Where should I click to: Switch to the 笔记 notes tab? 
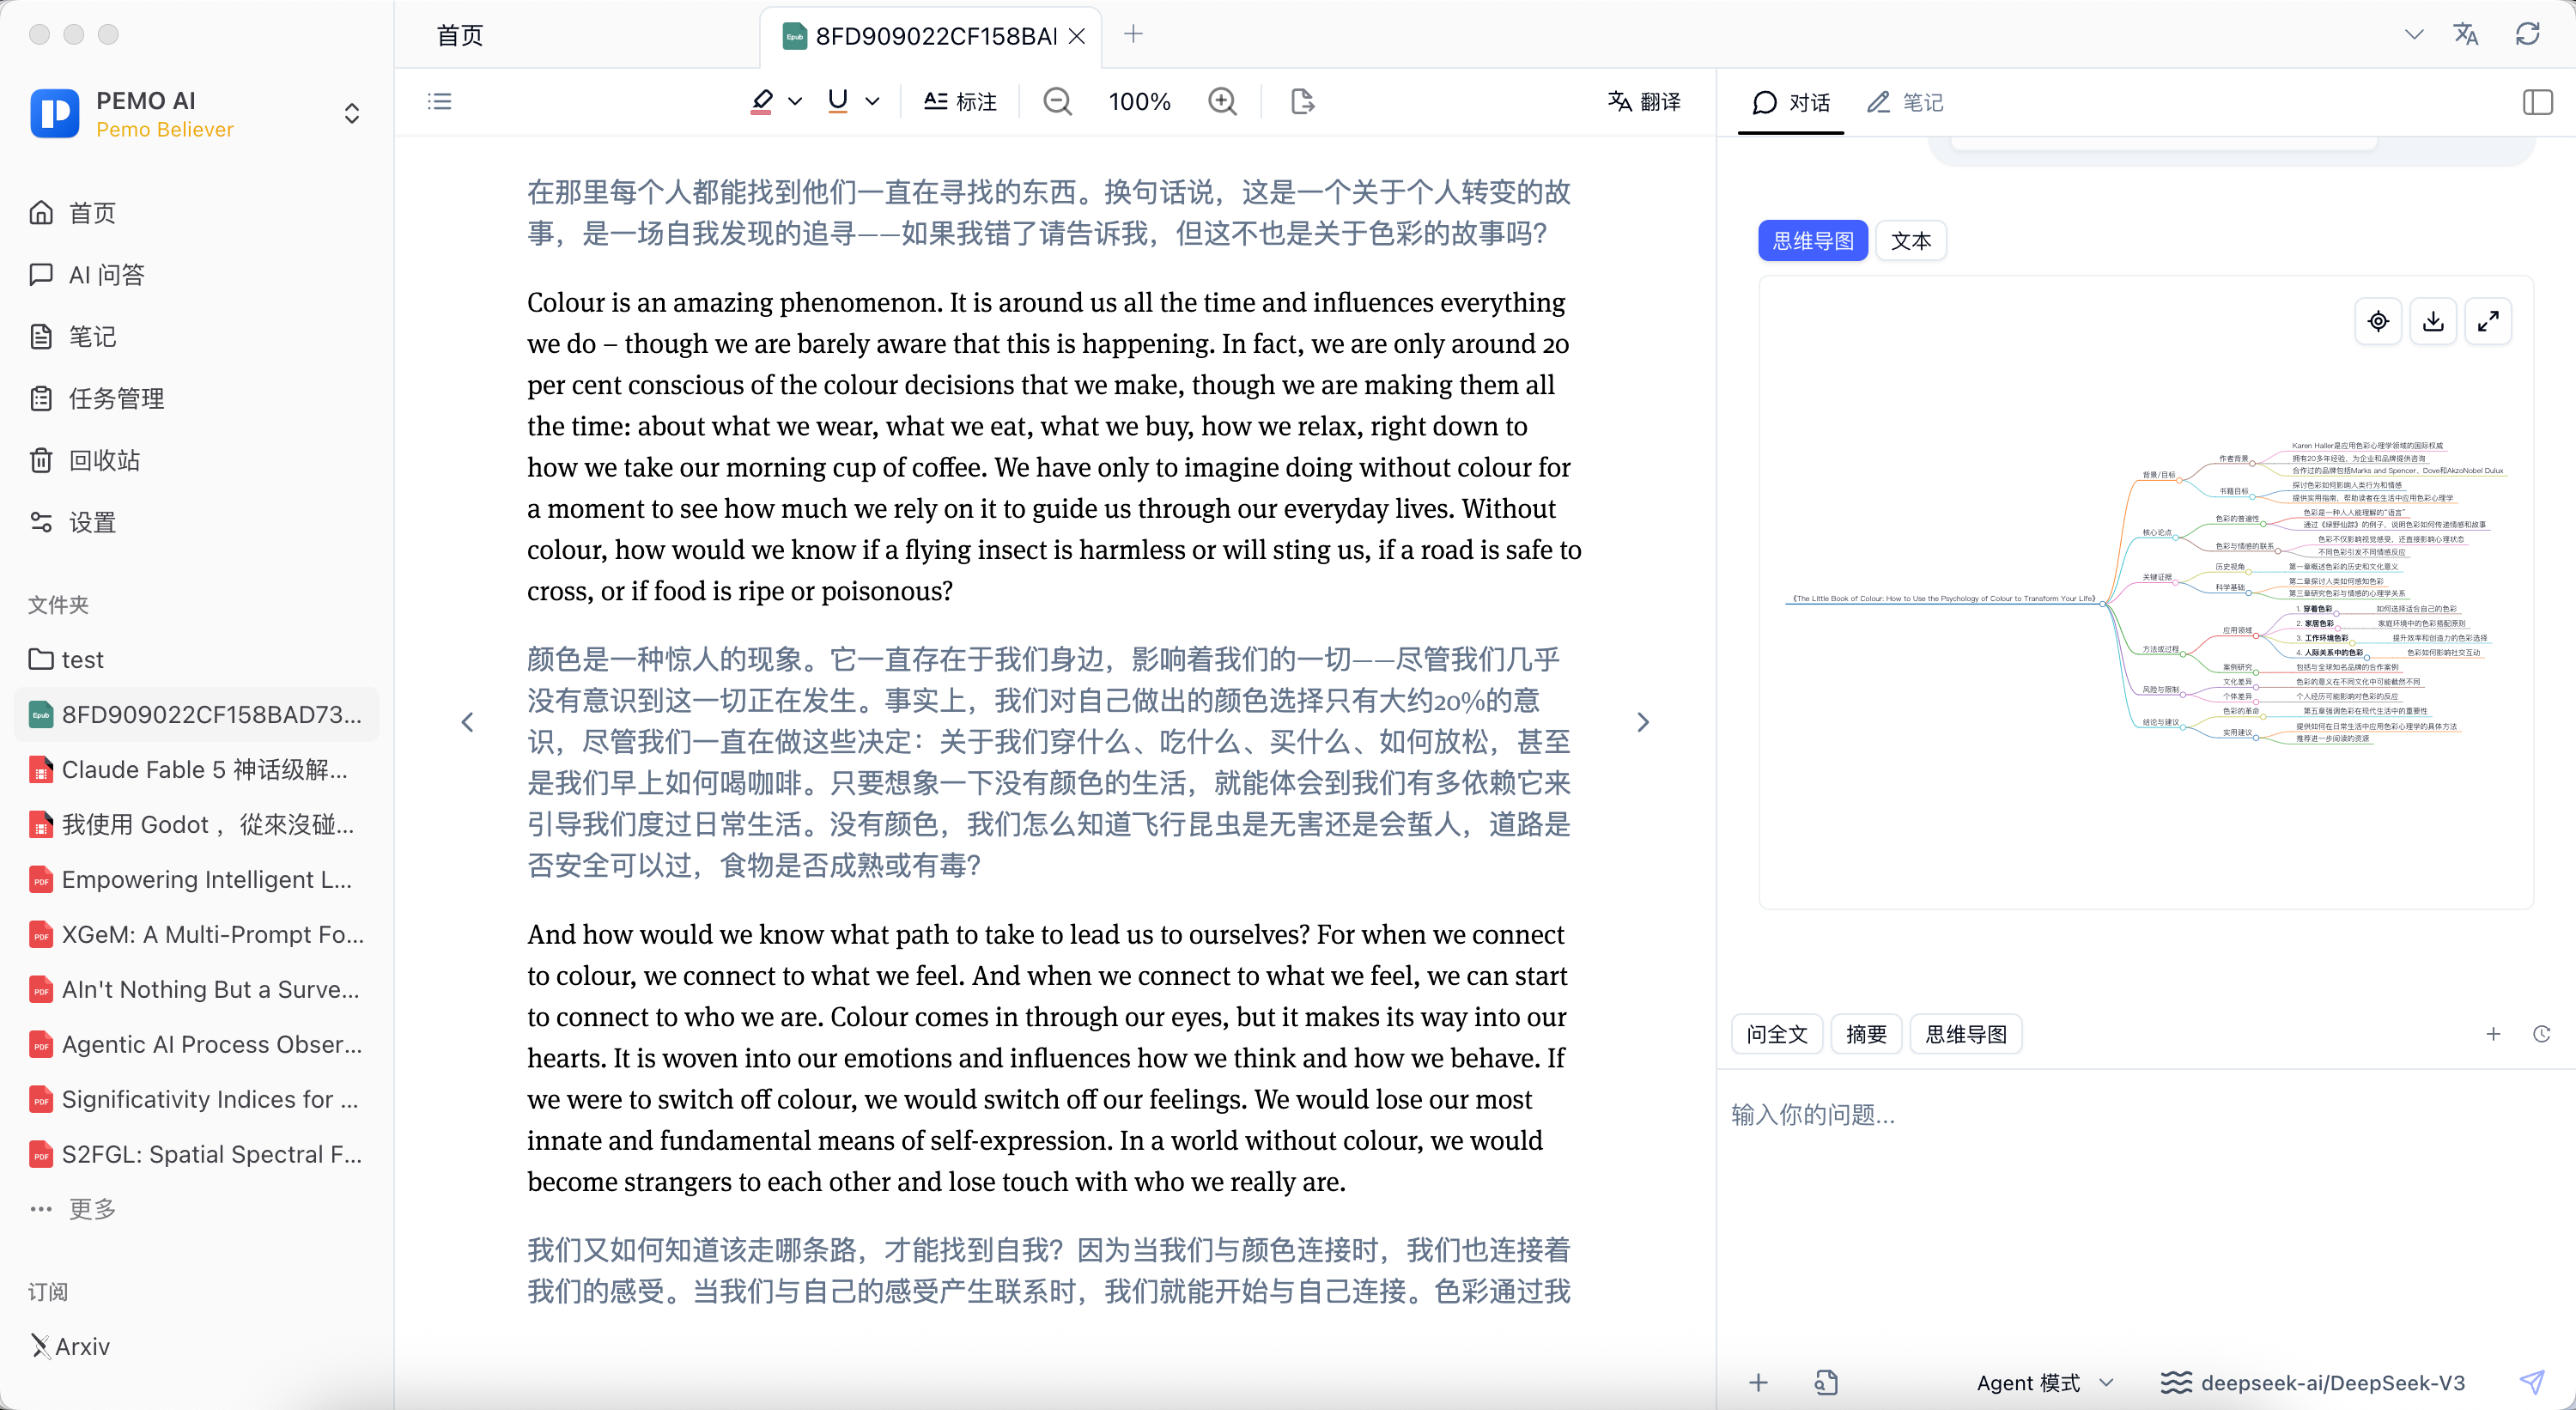click(x=1905, y=102)
